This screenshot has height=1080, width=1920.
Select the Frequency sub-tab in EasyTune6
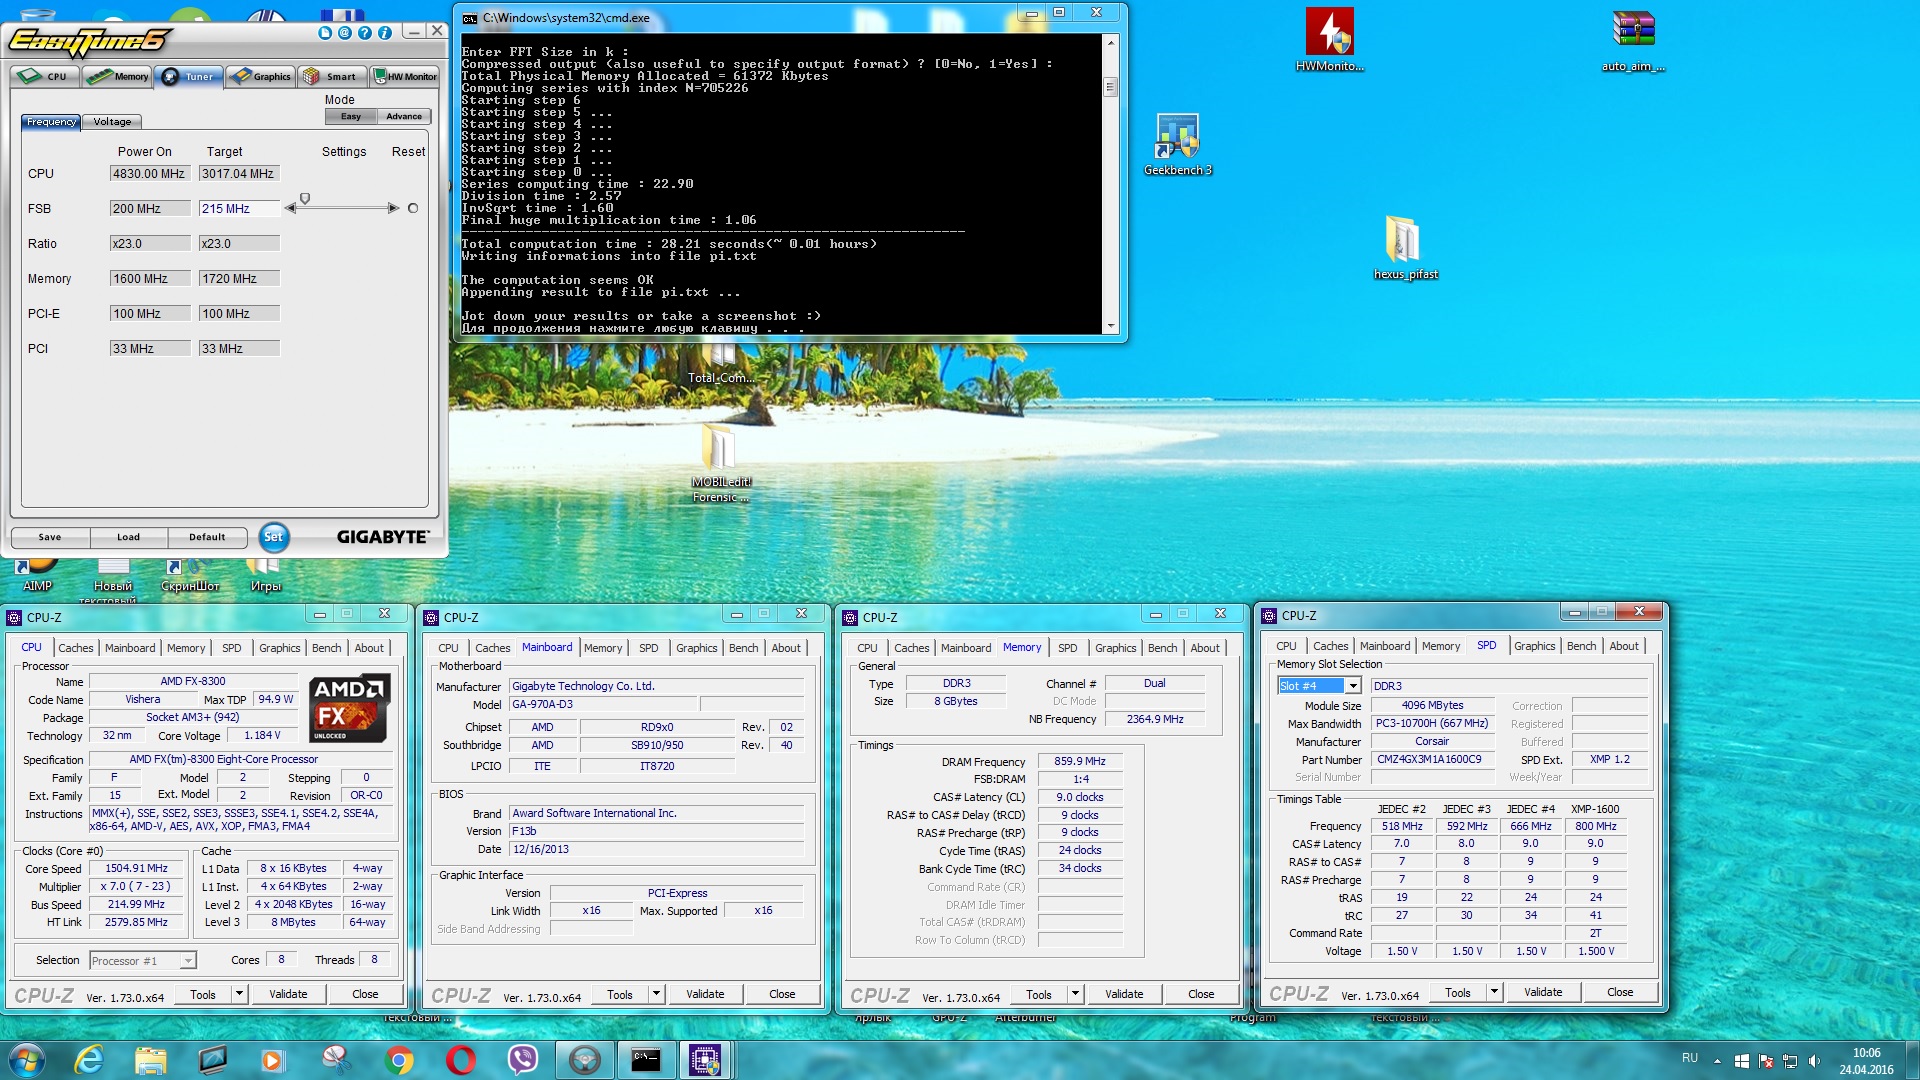point(51,122)
